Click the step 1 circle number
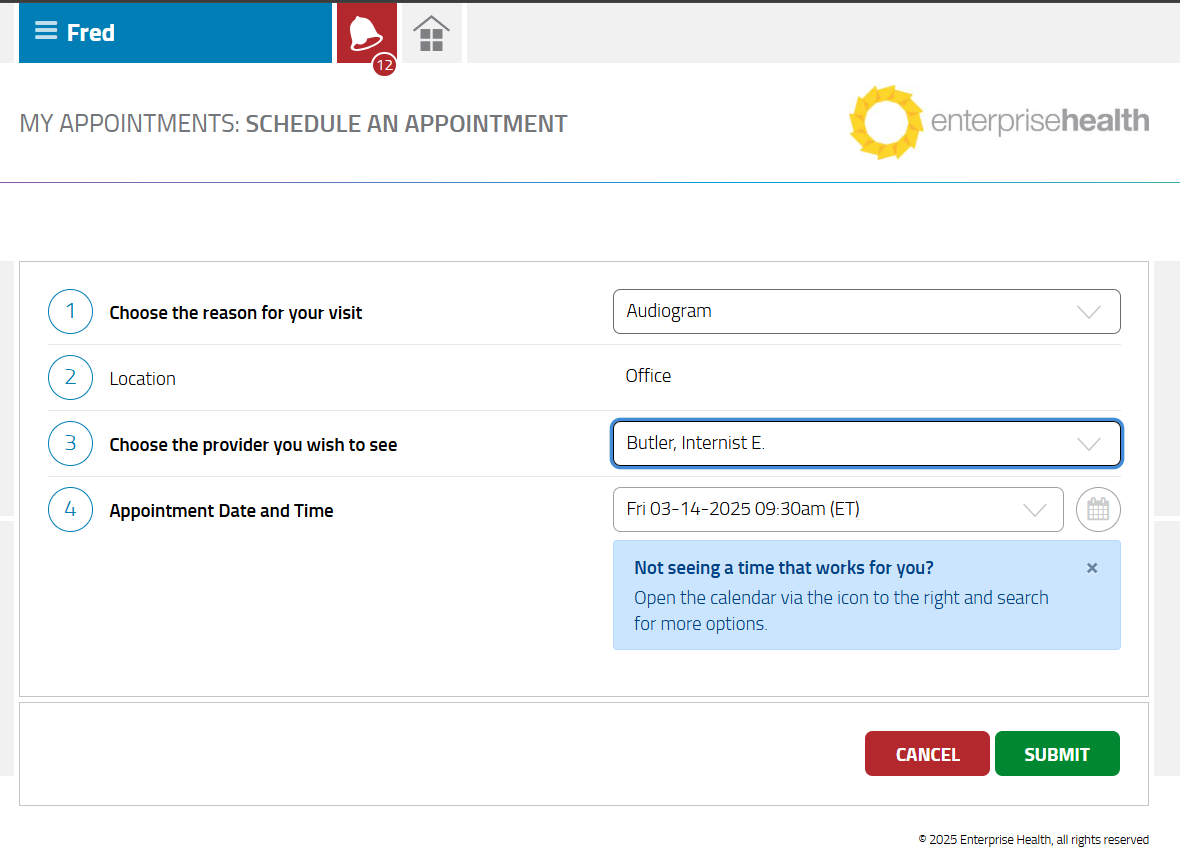The image size is (1180, 854). 70,312
